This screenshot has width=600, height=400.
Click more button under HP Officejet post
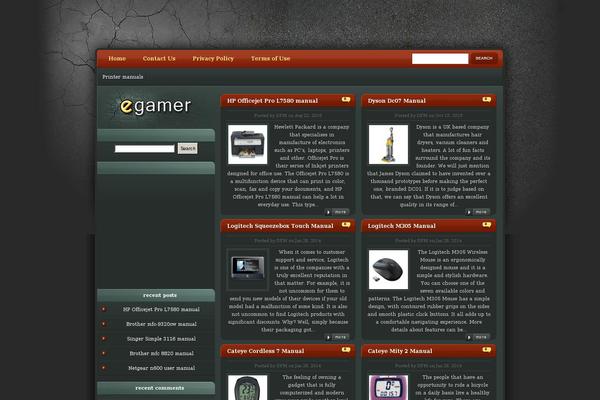point(338,212)
